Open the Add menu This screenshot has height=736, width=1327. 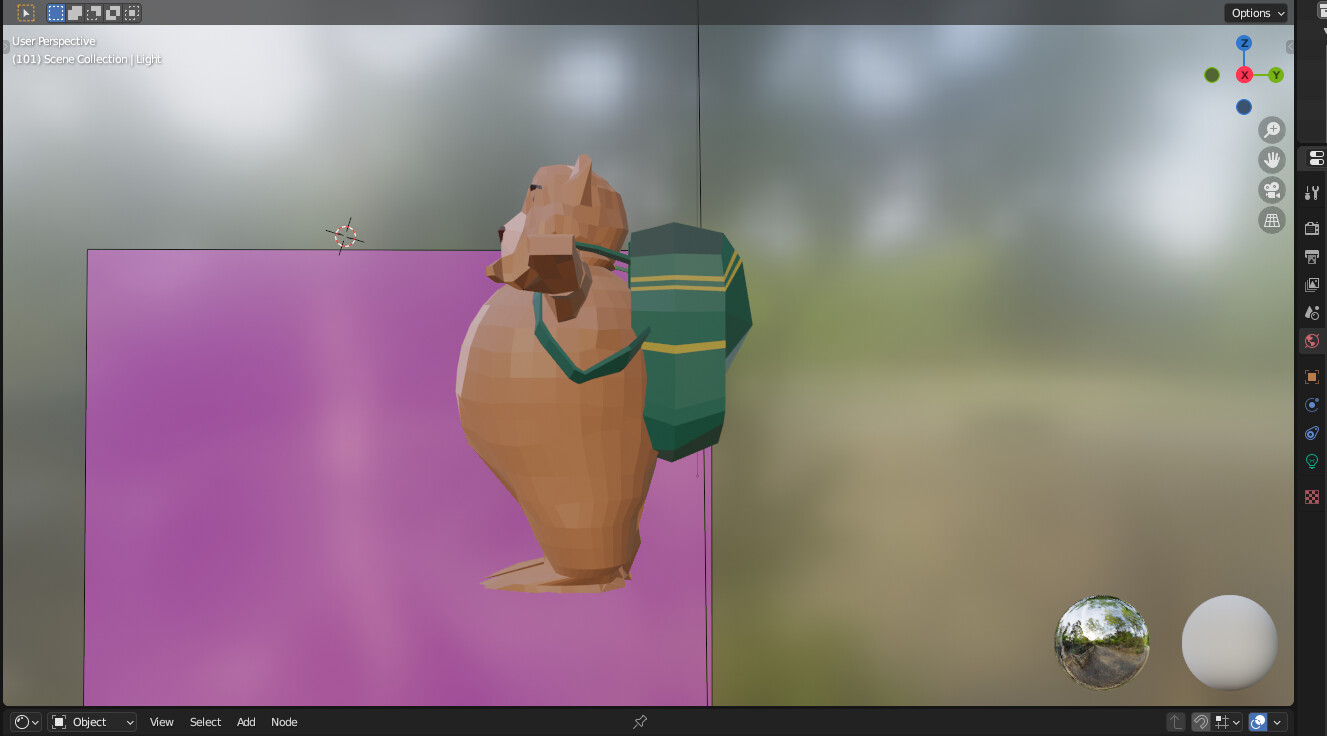pyautogui.click(x=246, y=722)
